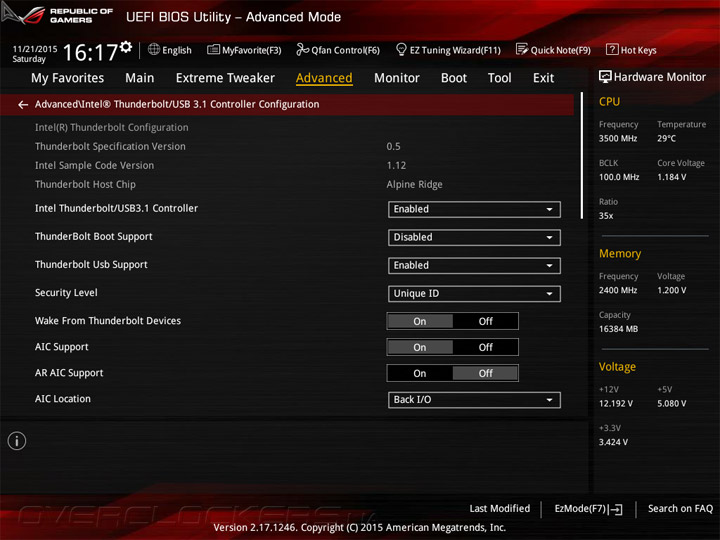Click the breadcrumb path text
Image resolution: width=720 pixels, height=540 pixels.
pyautogui.click(x=177, y=104)
